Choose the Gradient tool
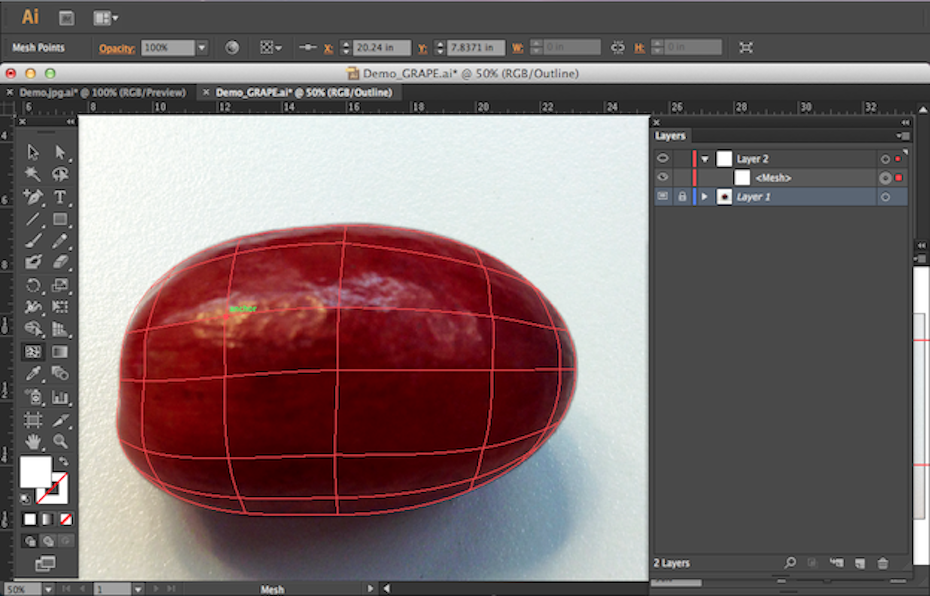 60,352
